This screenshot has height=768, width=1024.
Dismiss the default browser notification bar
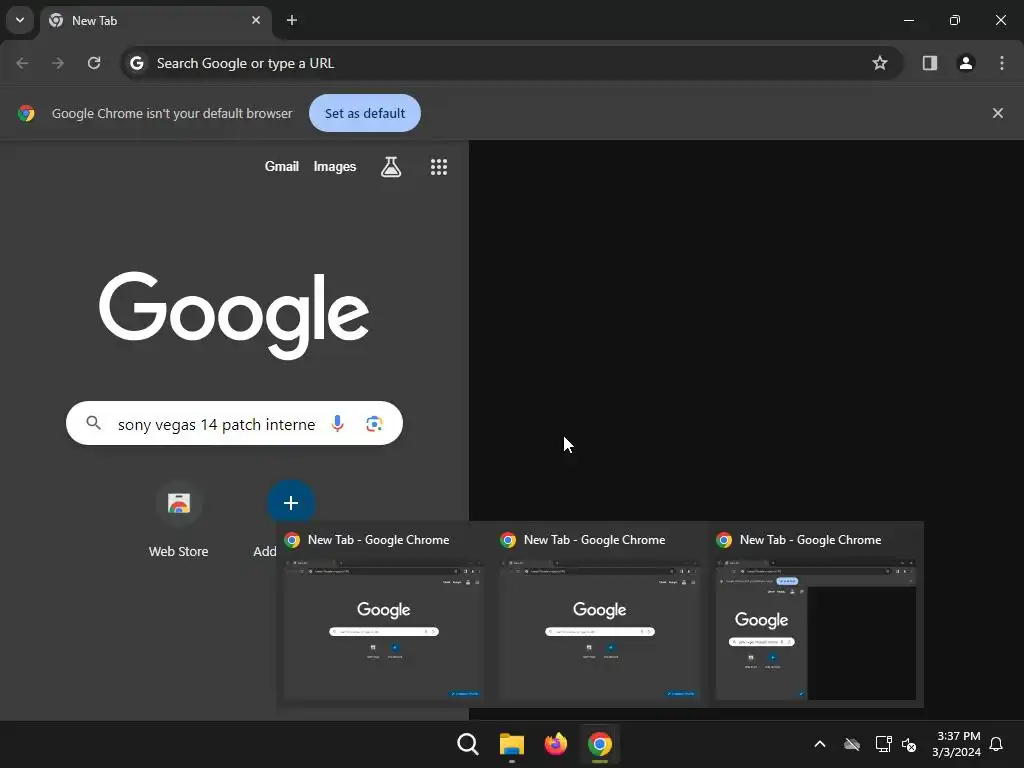(998, 113)
